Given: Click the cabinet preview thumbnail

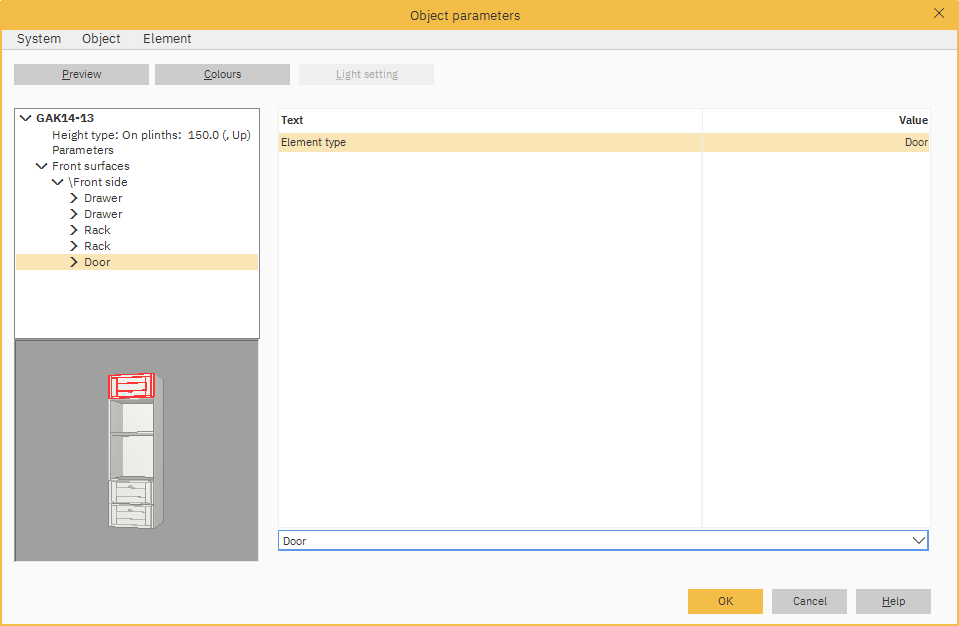Looking at the screenshot, I should (x=136, y=450).
